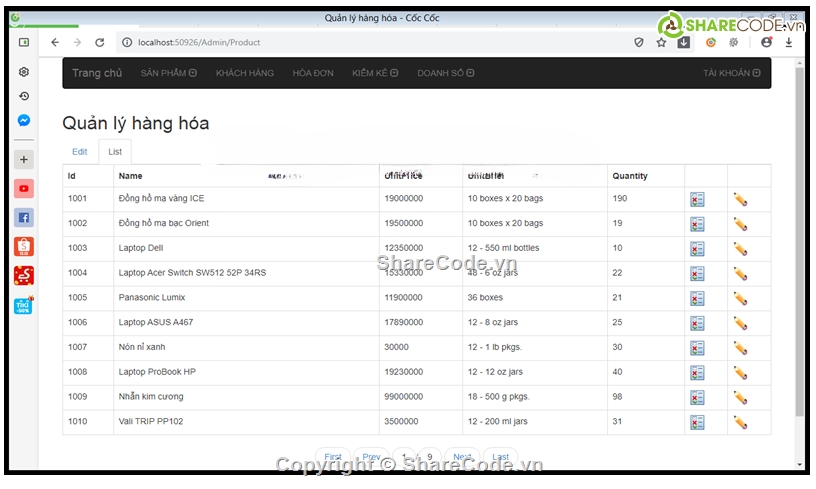
Task: Go to Trang chủ home link
Action: click(x=97, y=73)
